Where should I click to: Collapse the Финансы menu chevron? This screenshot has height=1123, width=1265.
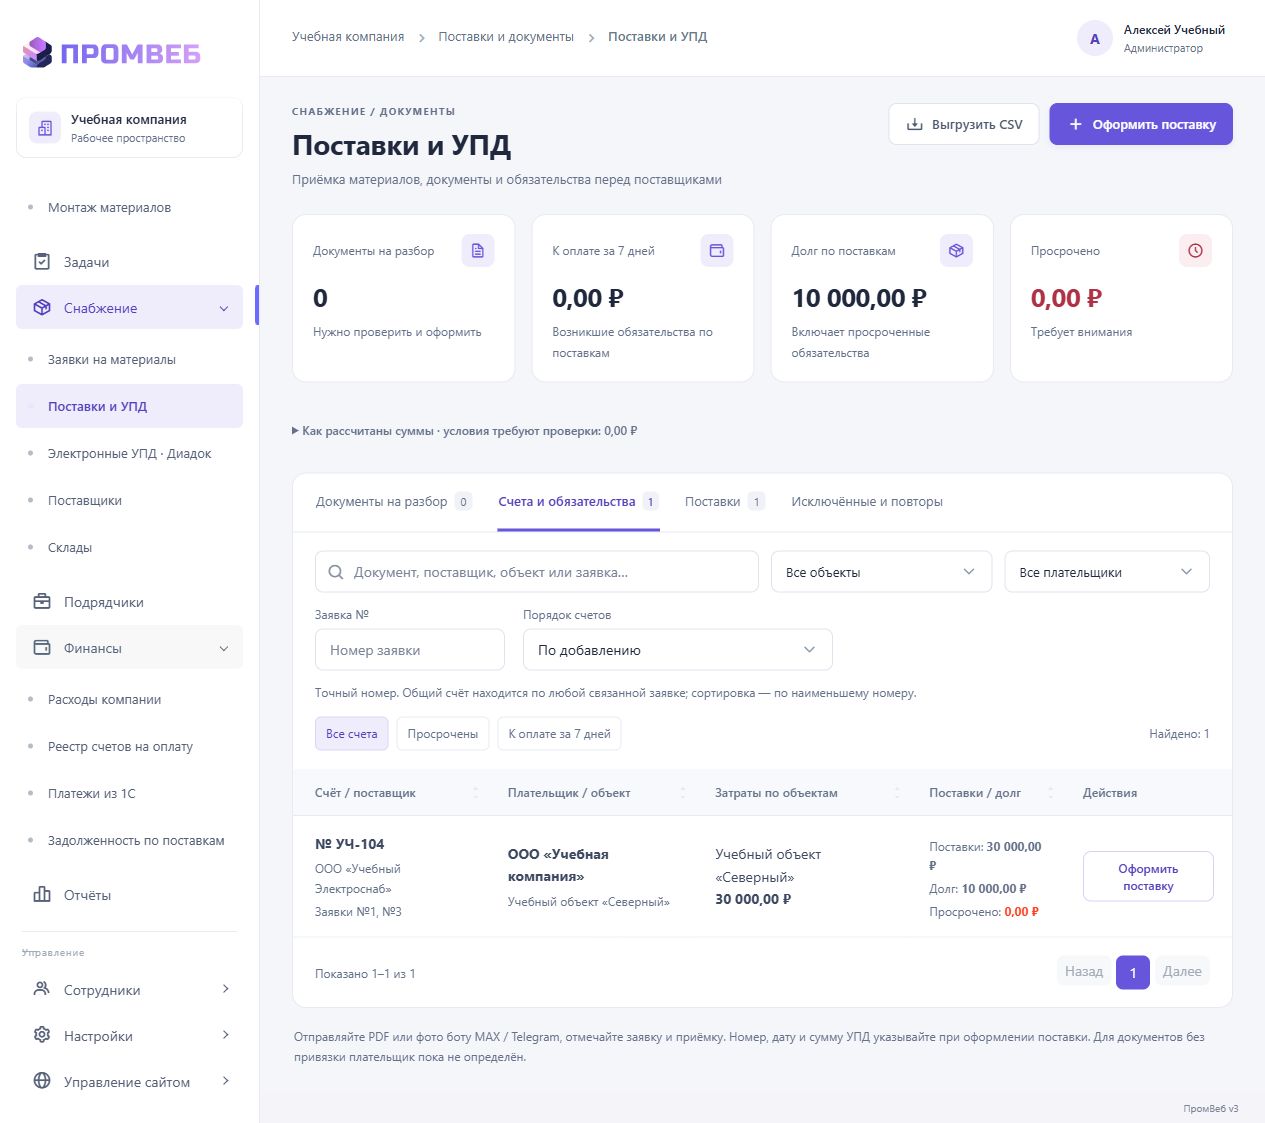pos(224,649)
